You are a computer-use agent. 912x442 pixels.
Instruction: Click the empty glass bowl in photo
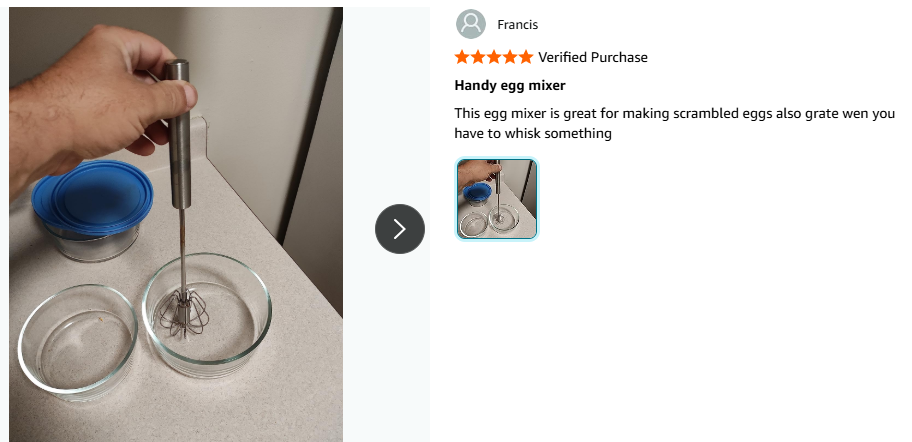(x=78, y=340)
